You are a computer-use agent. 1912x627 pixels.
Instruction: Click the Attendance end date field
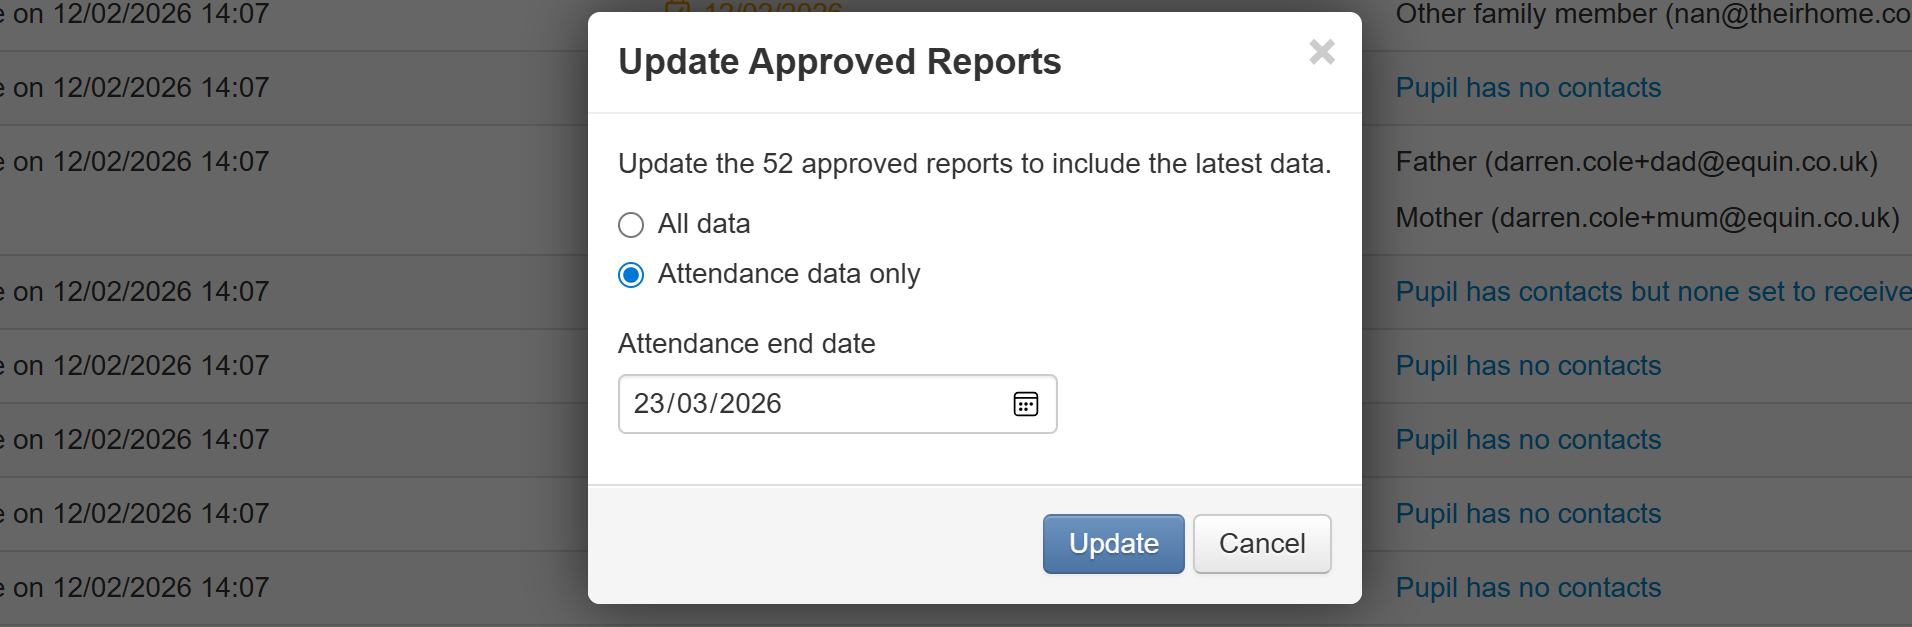810,404
